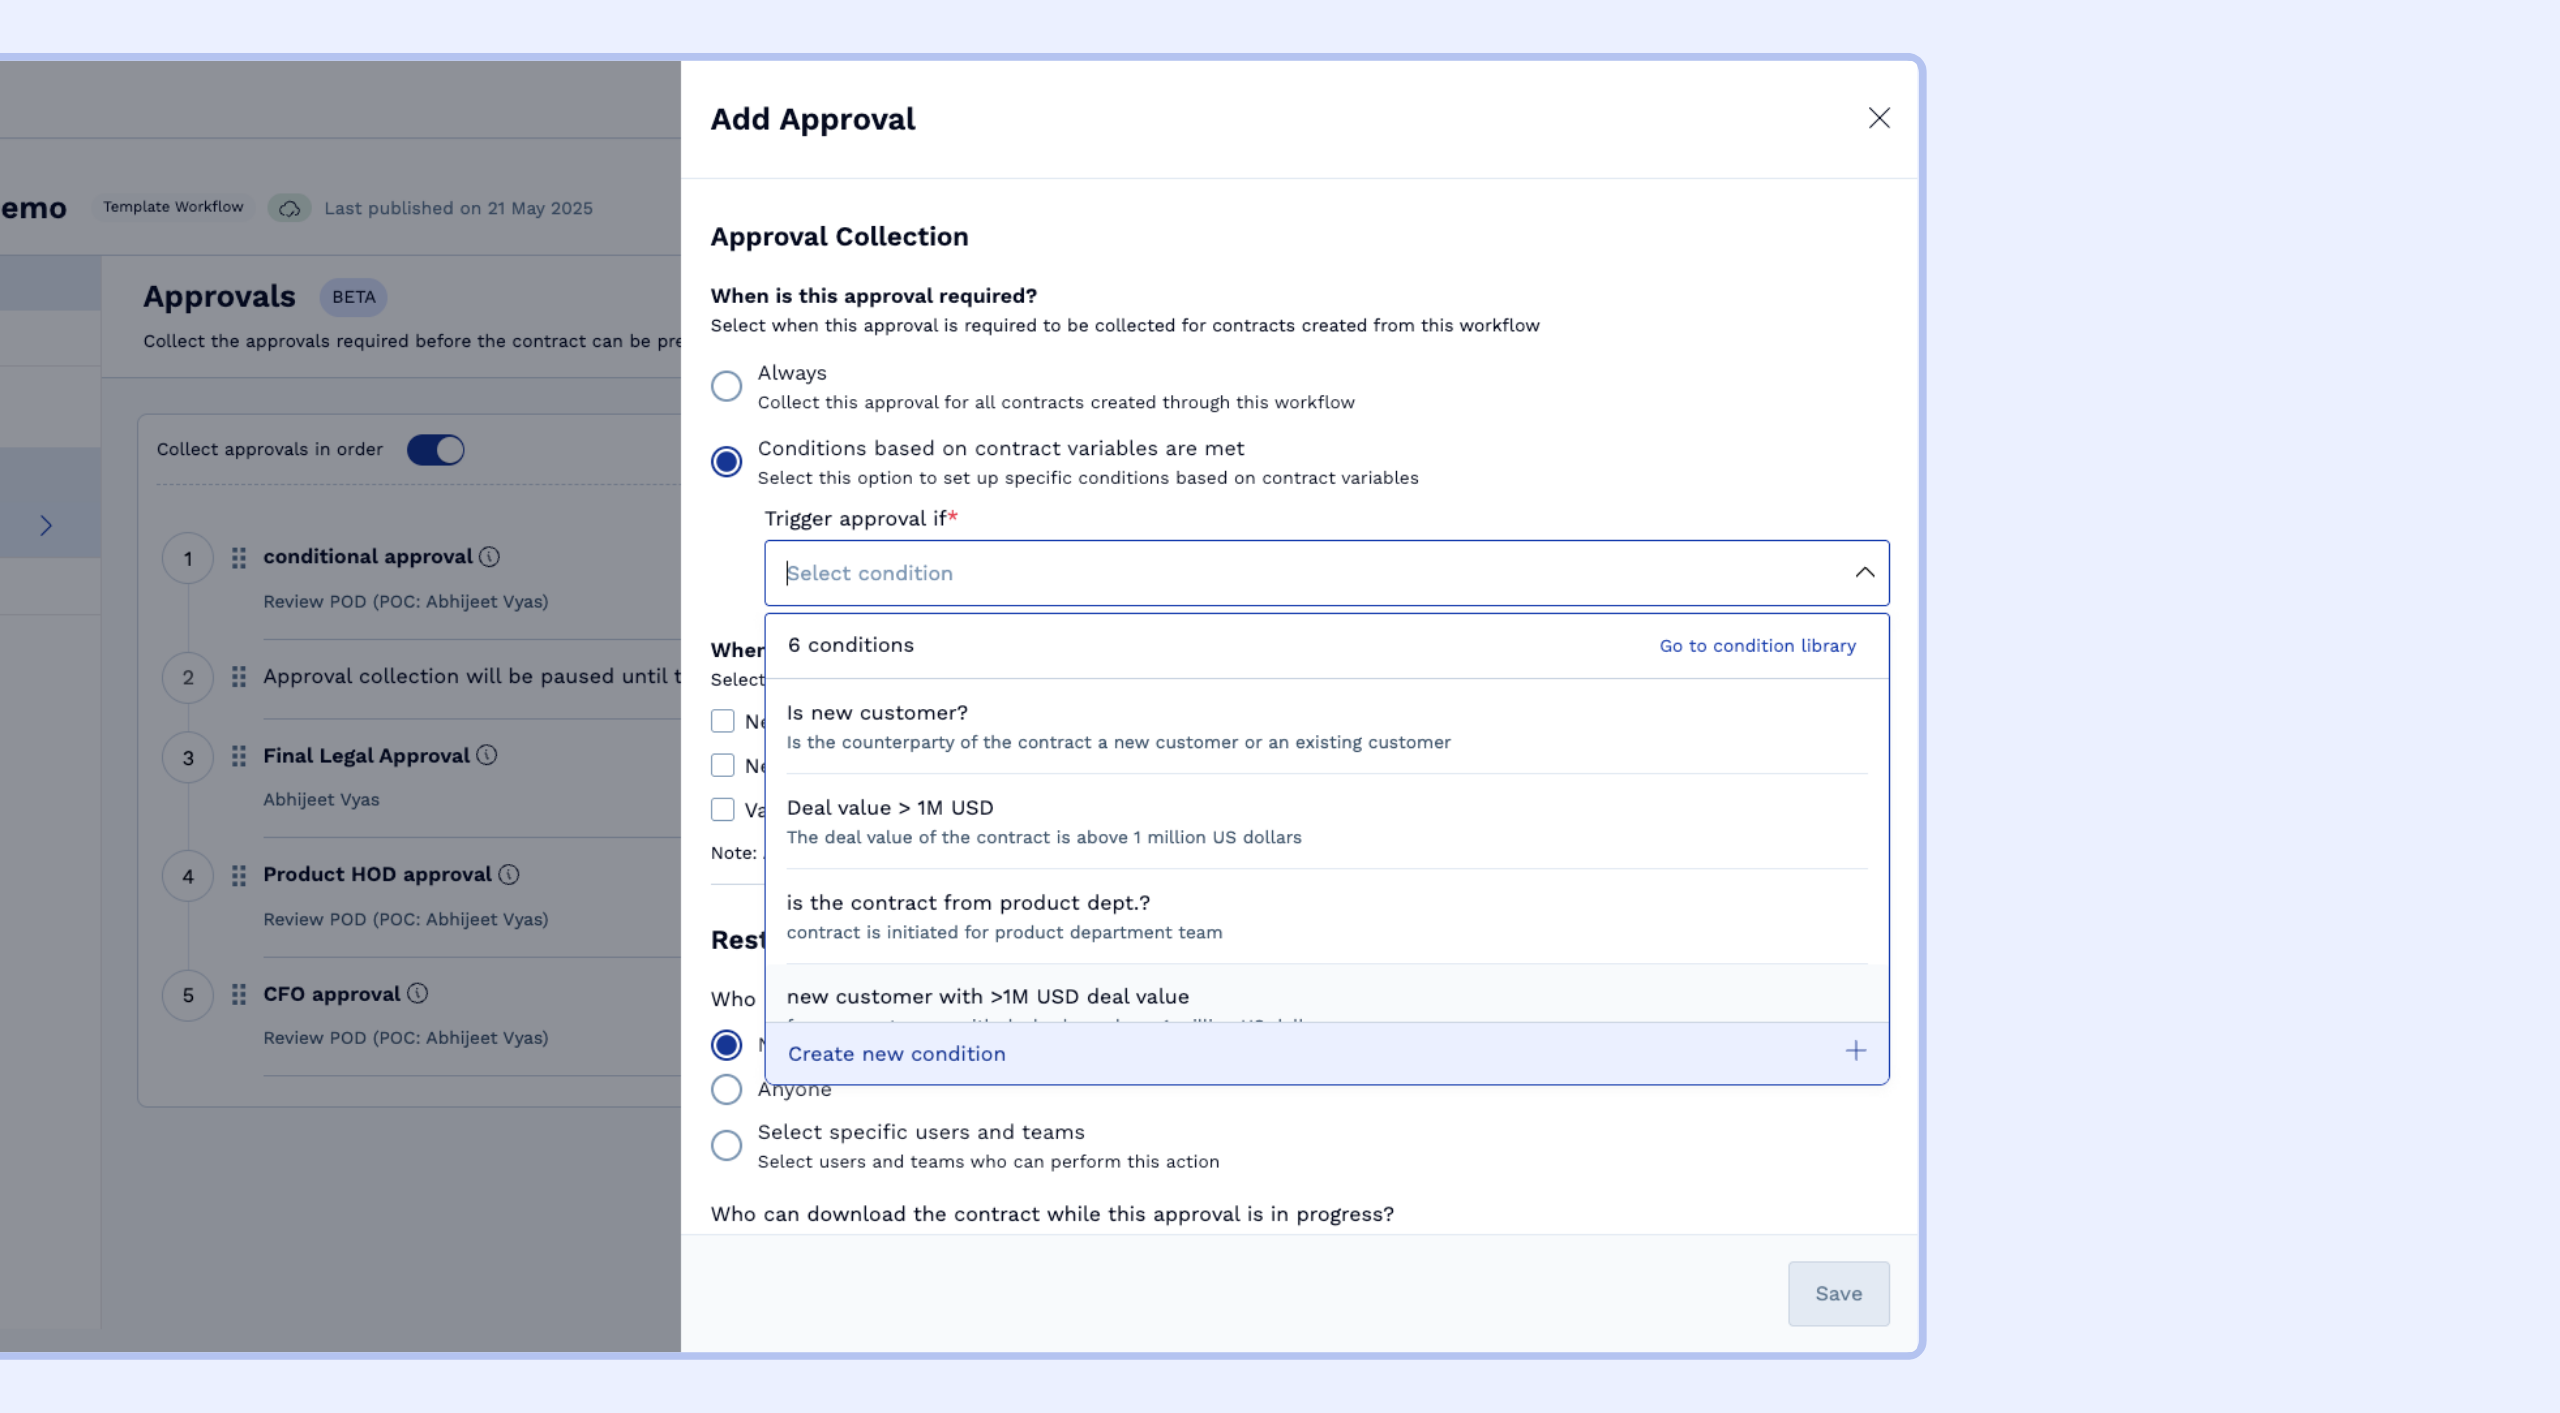The image size is (2560, 1413).
Task: Click the cloud publish status icon
Action: point(289,208)
